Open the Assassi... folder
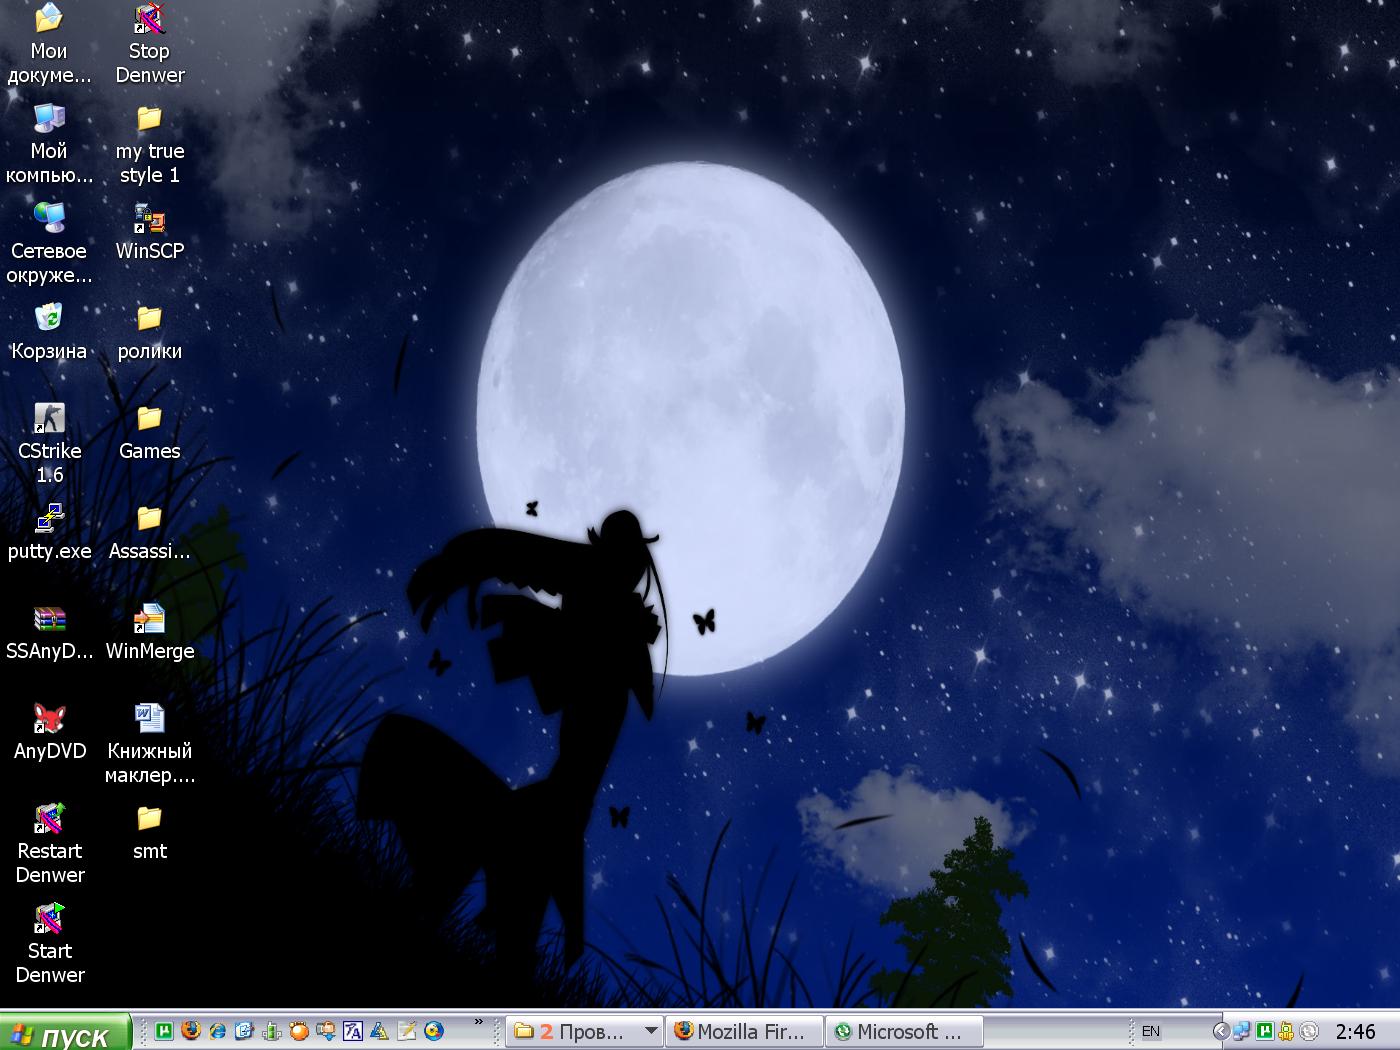 pos(150,532)
